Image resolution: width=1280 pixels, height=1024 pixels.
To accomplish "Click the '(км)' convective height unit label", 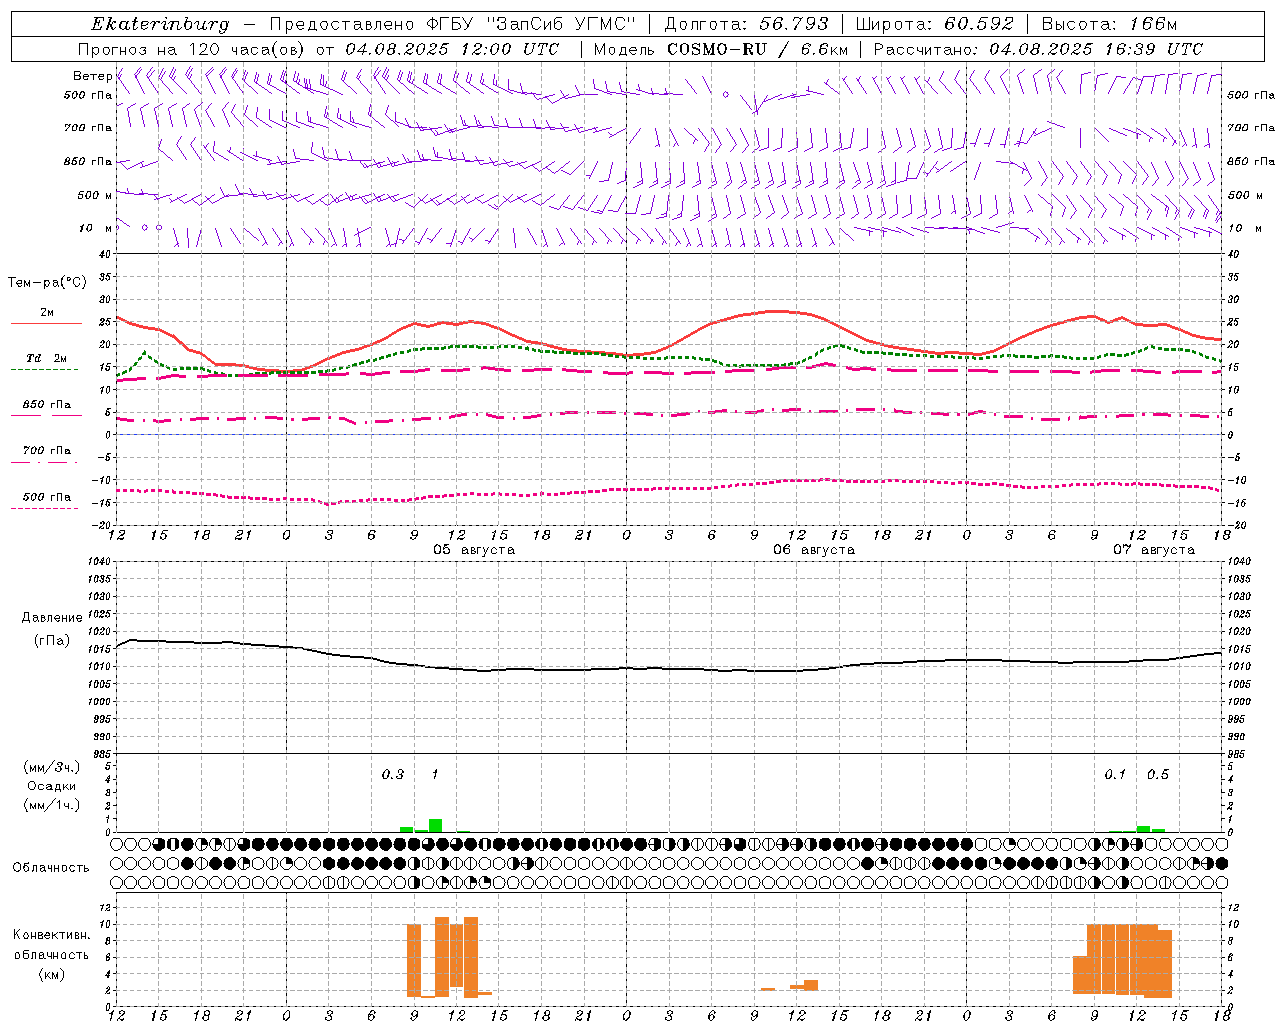I will (x=52, y=975).
